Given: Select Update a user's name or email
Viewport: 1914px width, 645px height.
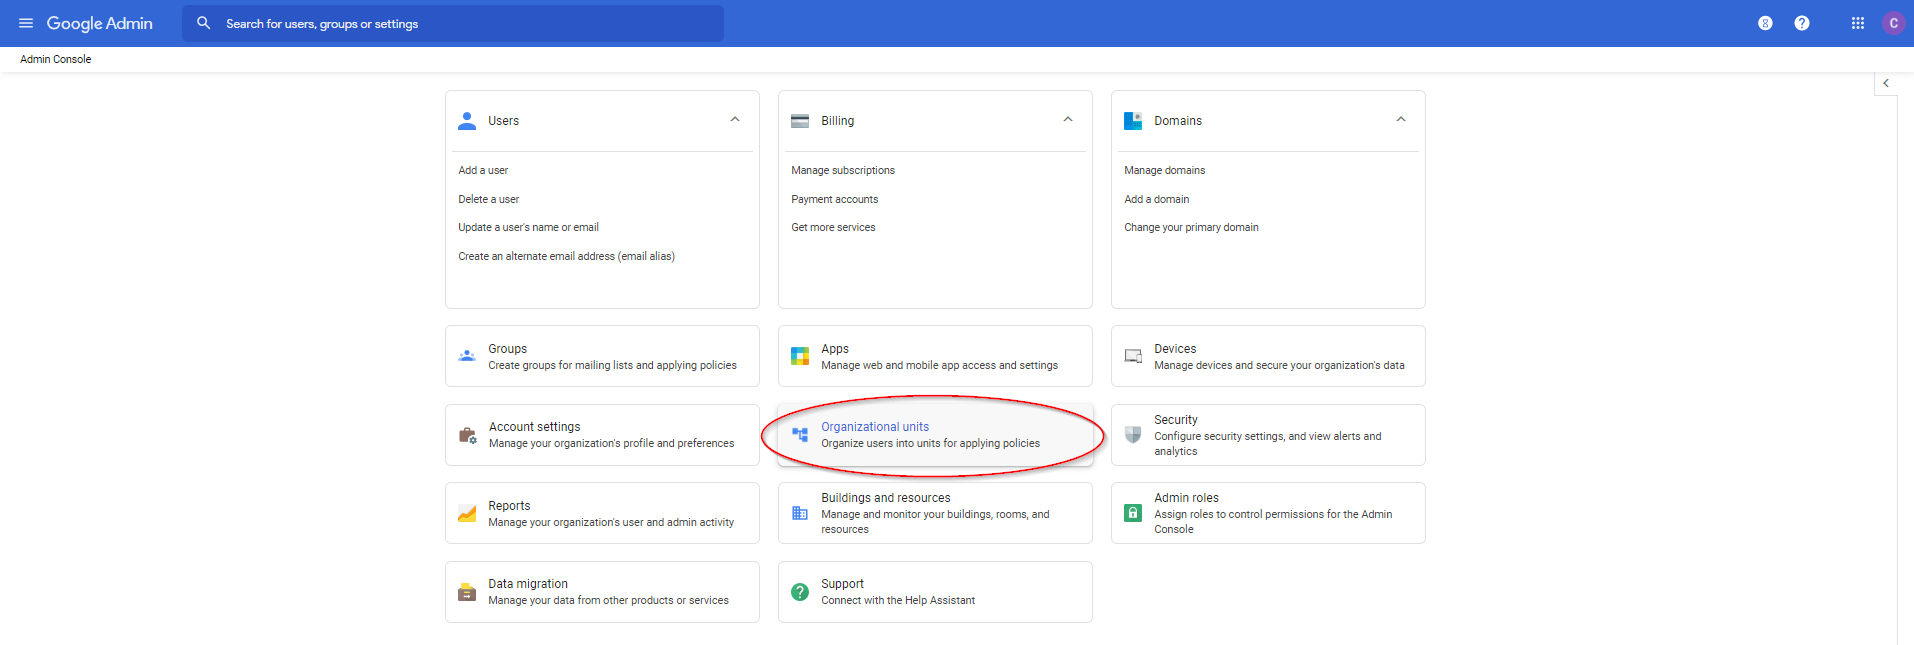Looking at the screenshot, I should (529, 228).
